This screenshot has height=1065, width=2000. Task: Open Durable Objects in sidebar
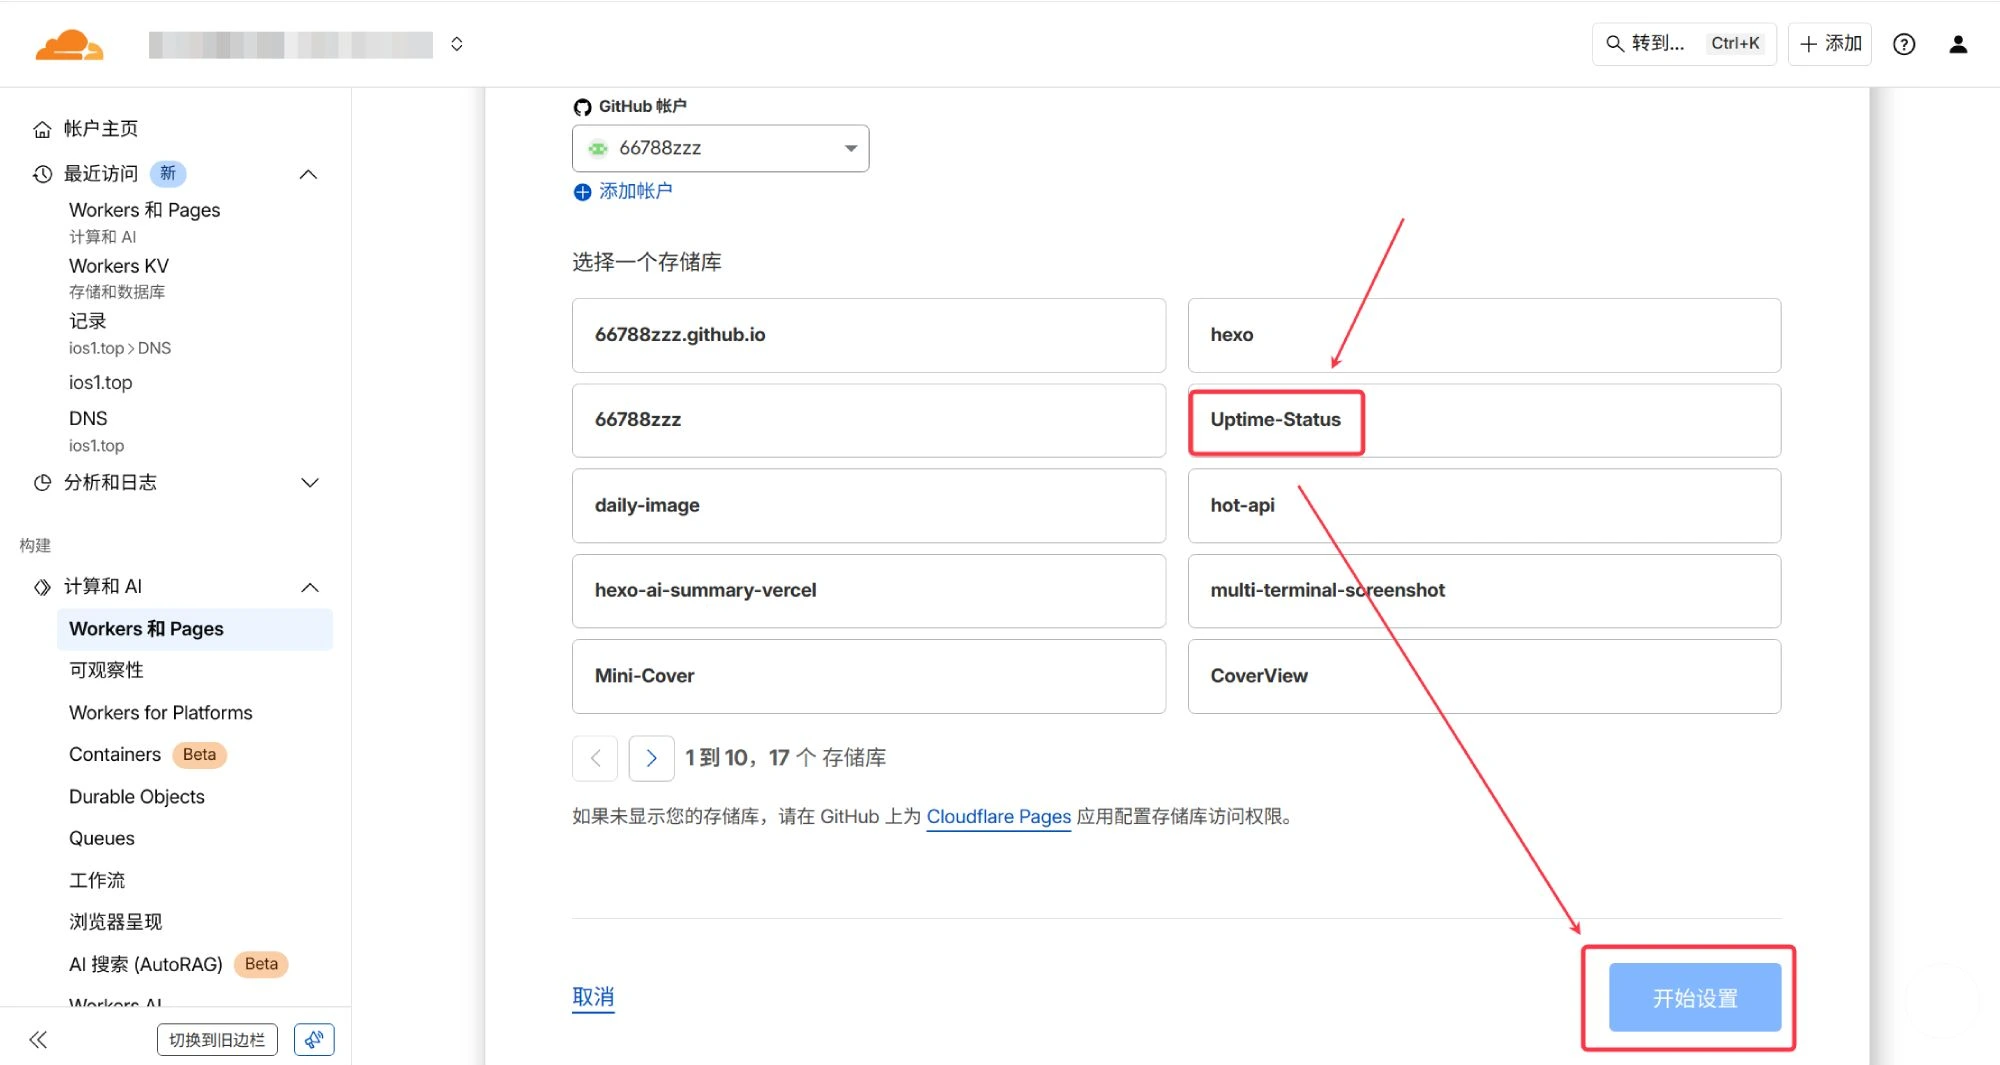point(136,797)
